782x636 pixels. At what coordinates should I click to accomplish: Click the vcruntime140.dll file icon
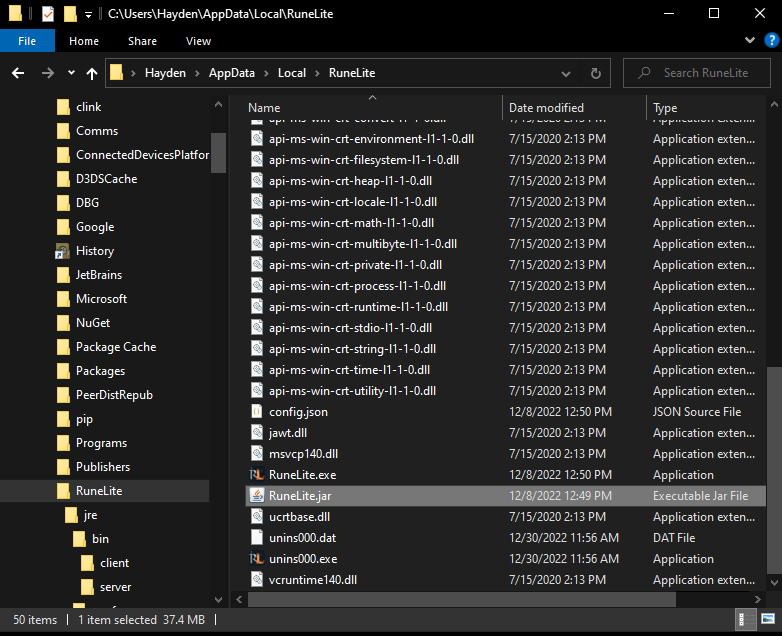pyautogui.click(x=256, y=579)
